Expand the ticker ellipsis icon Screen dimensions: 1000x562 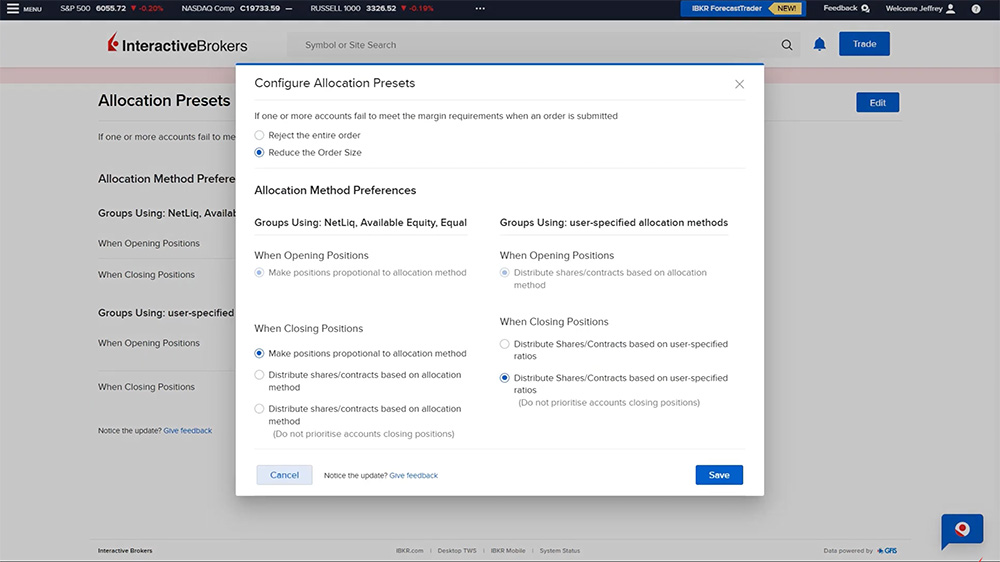(480, 8)
